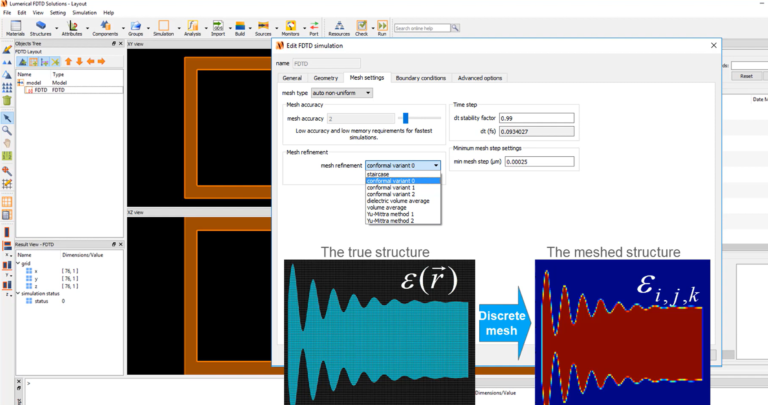This screenshot has height=405, width=768.
Task: Open the Materials database toolbar icon
Action: click(15, 28)
